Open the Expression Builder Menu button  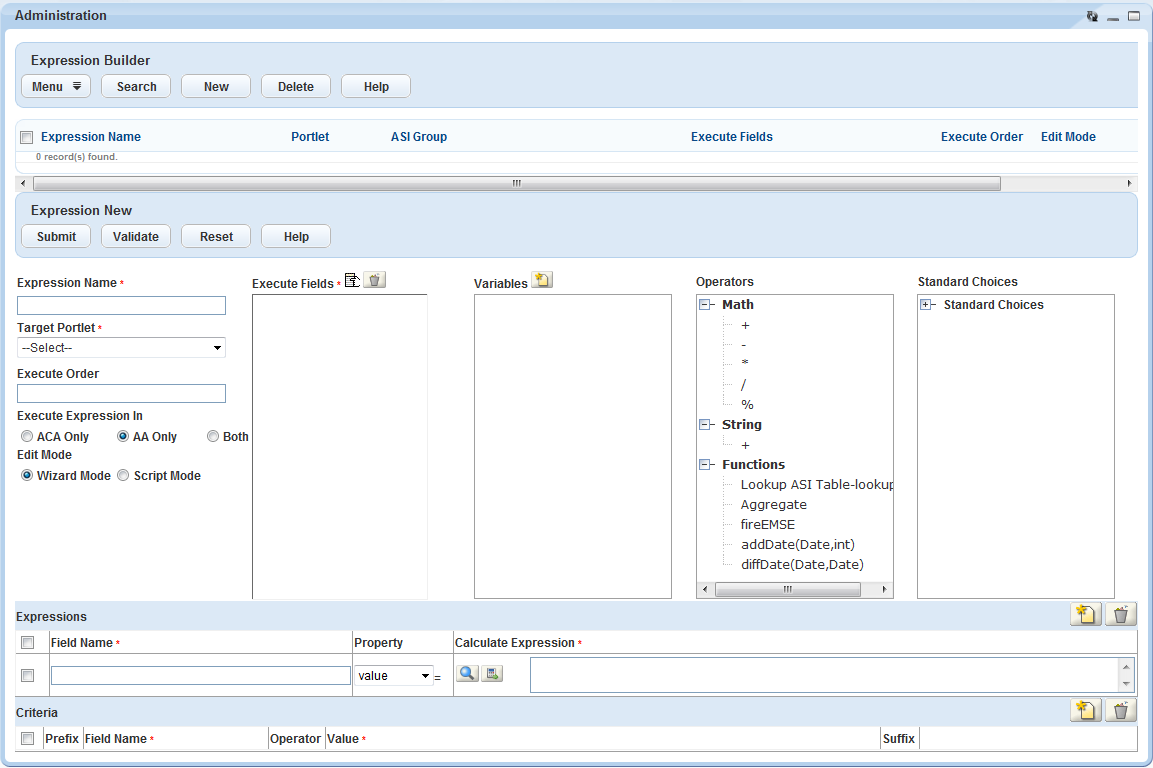point(56,87)
